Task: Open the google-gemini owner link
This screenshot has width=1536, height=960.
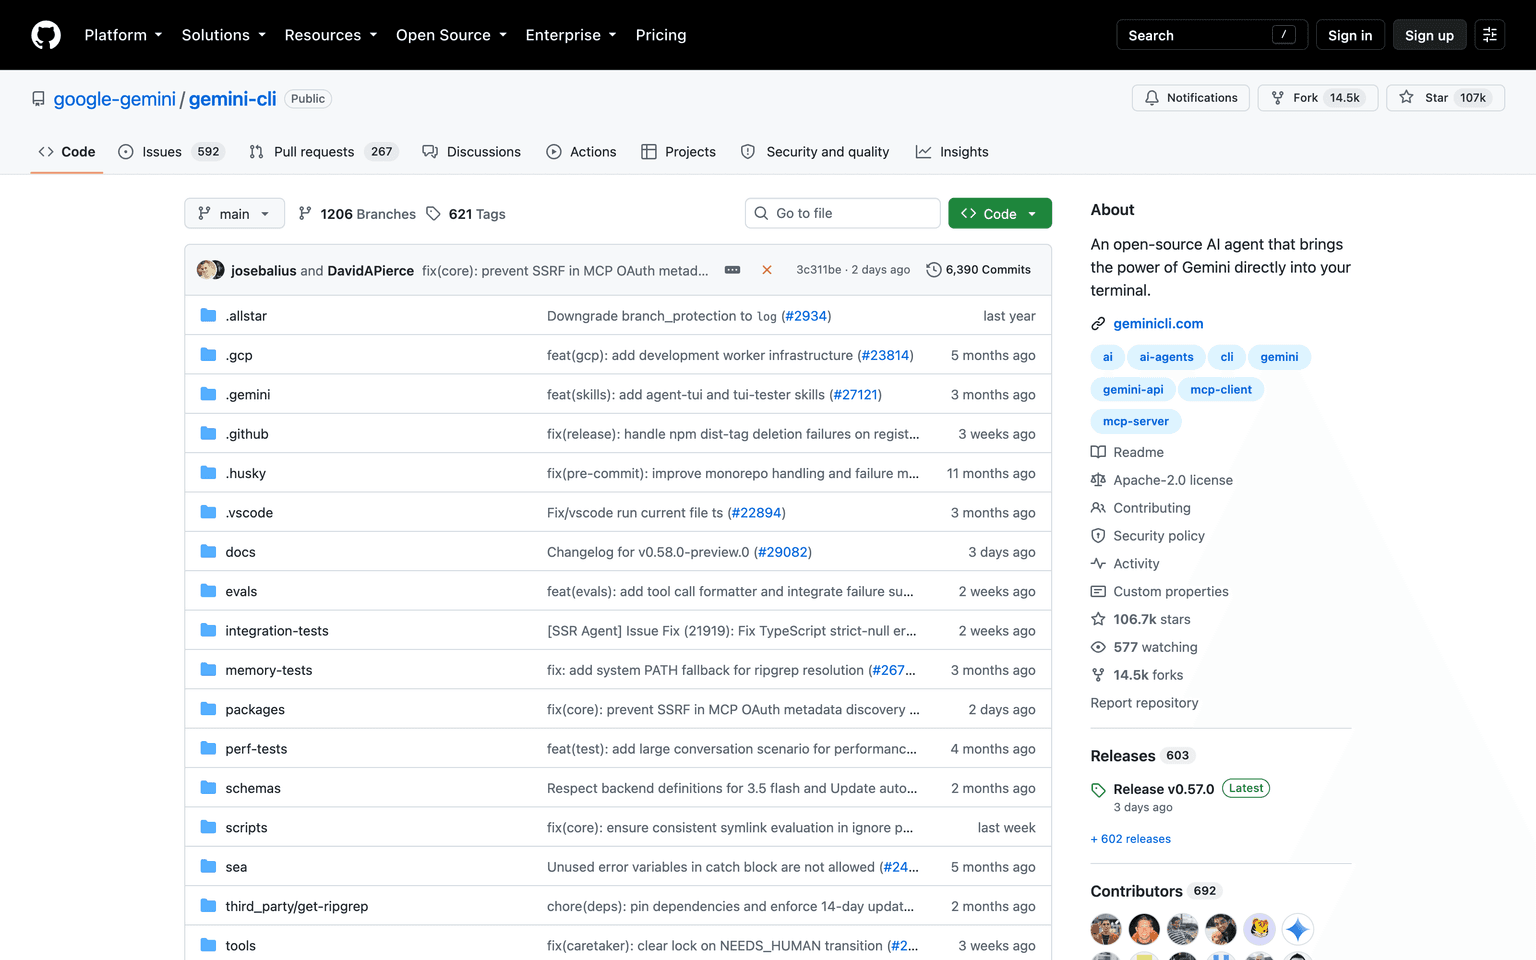Action: pyautogui.click(x=114, y=99)
